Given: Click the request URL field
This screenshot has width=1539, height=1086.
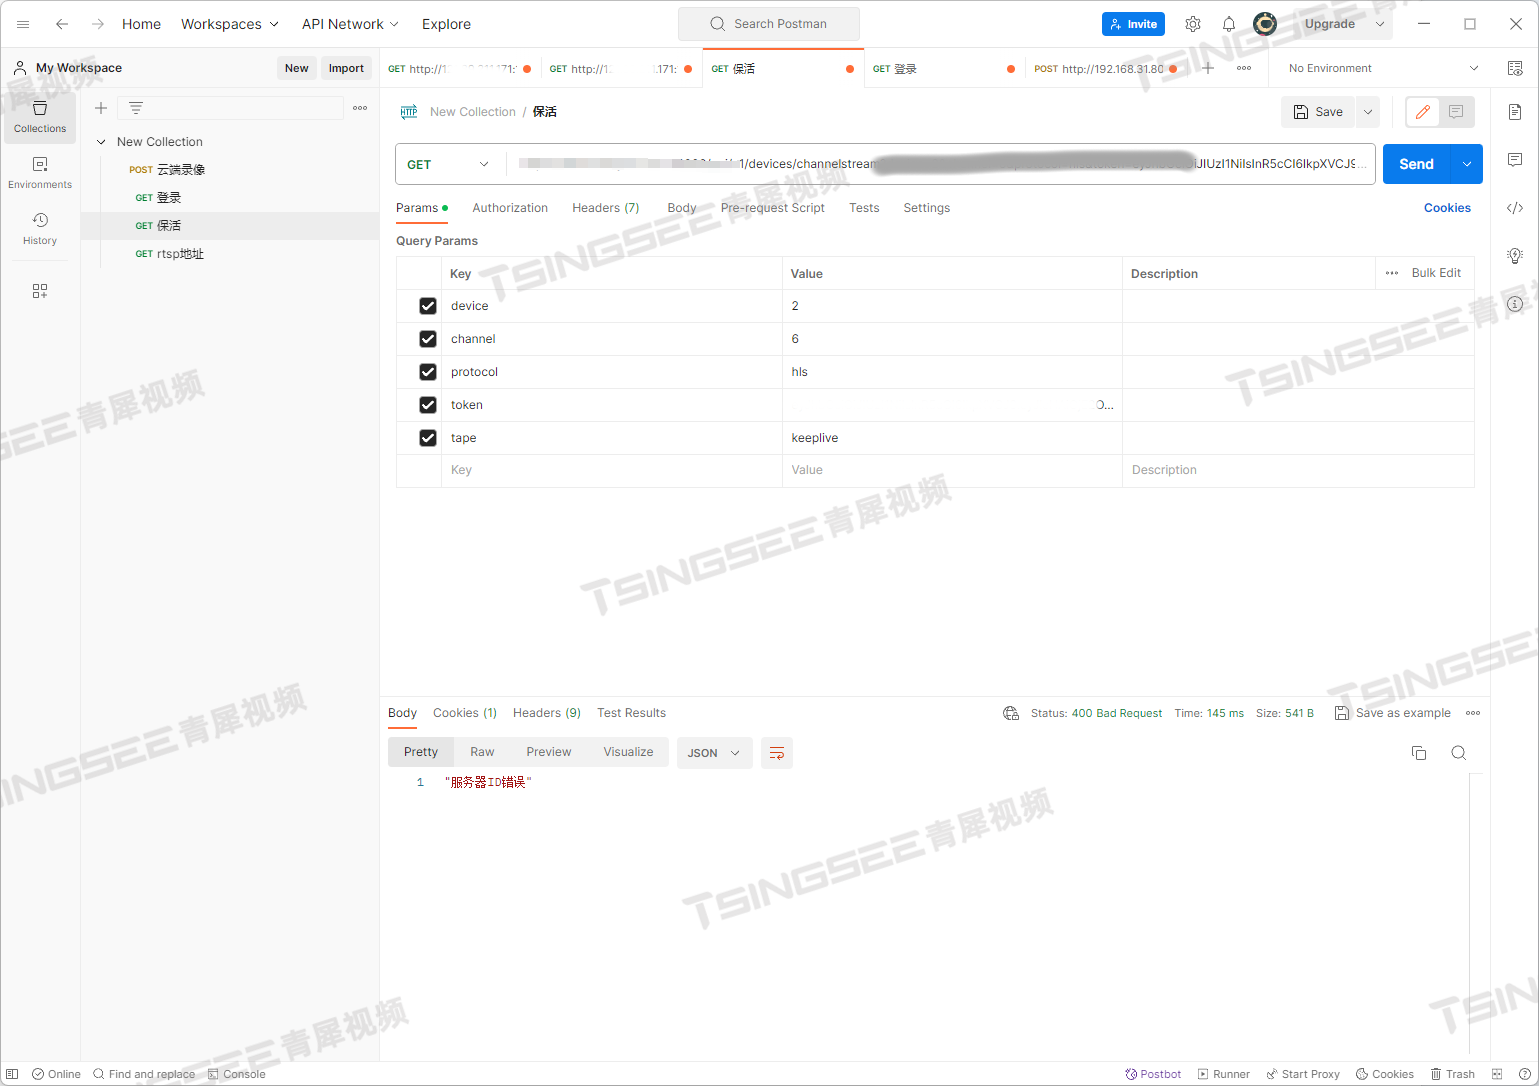Looking at the screenshot, I should (x=940, y=164).
